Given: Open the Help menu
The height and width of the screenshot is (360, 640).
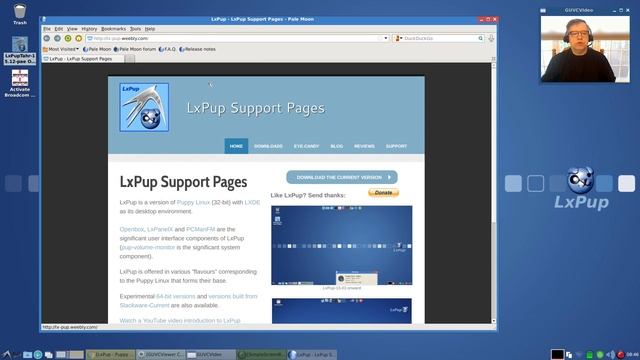Looking at the screenshot, I should click(150, 29).
